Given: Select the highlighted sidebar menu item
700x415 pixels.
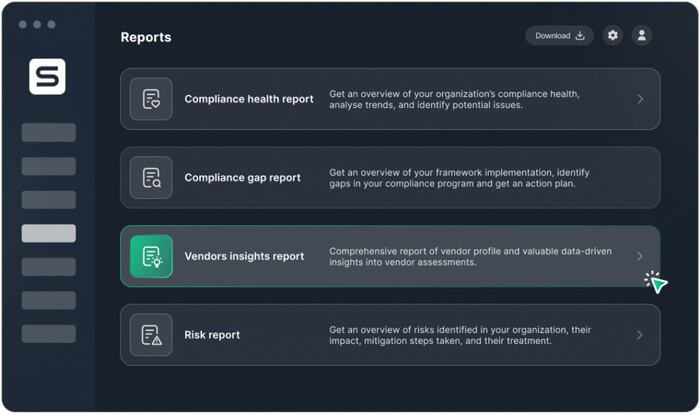Looking at the screenshot, I should (48, 233).
